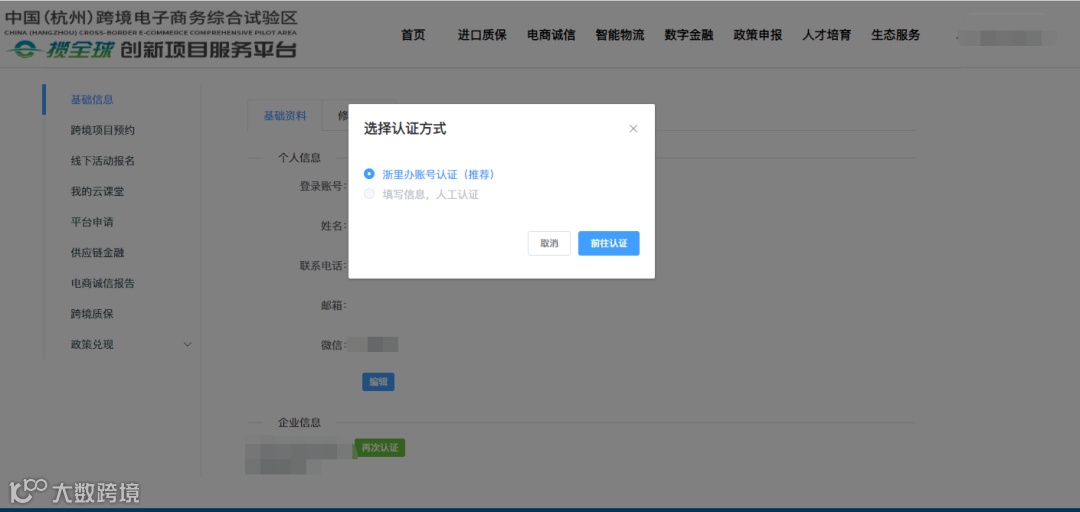Open 人才培育 navigation item

[x=827, y=35]
